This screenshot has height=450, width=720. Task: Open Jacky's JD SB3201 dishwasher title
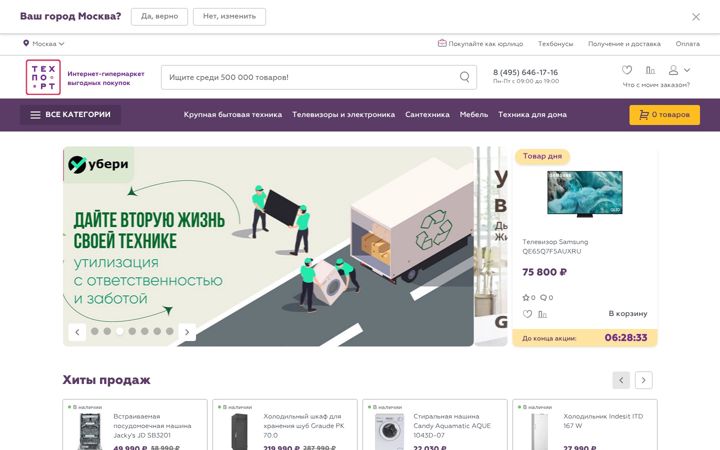(152, 426)
